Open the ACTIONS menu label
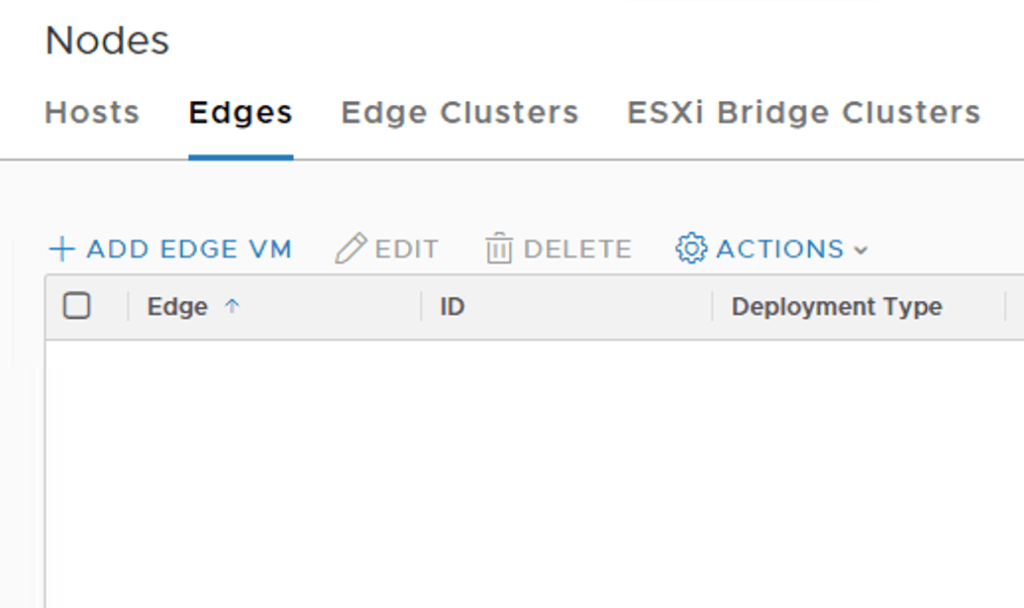 click(x=780, y=249)
